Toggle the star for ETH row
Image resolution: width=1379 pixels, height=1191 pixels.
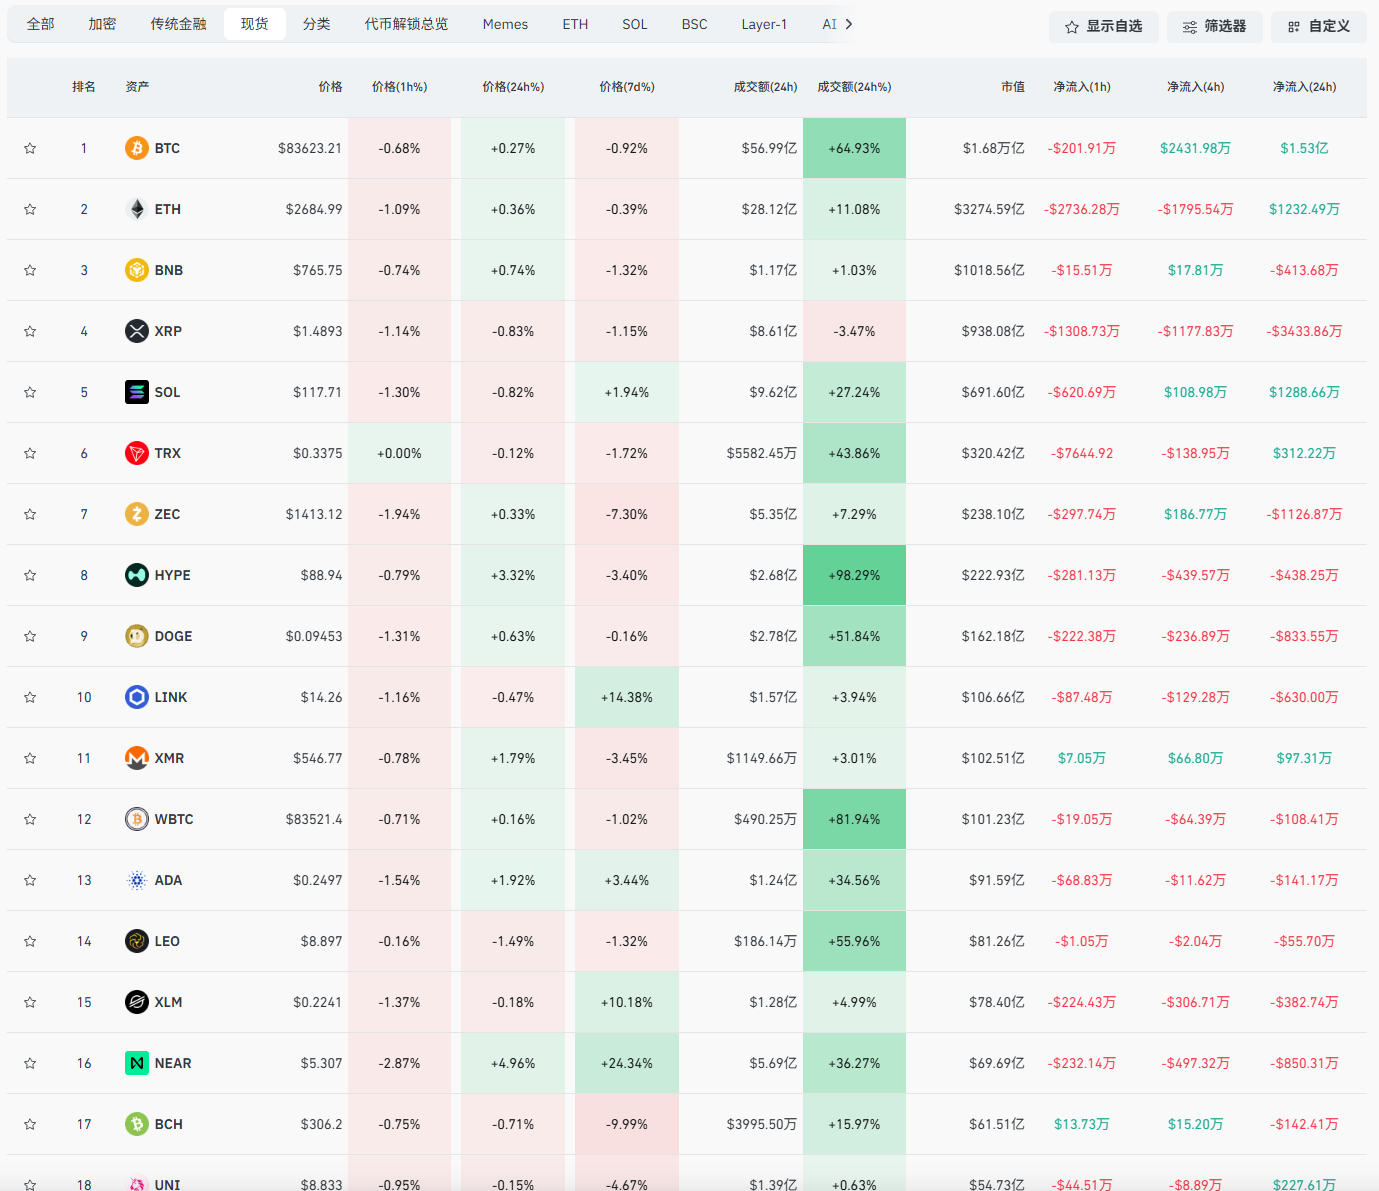tap(30, 209)
